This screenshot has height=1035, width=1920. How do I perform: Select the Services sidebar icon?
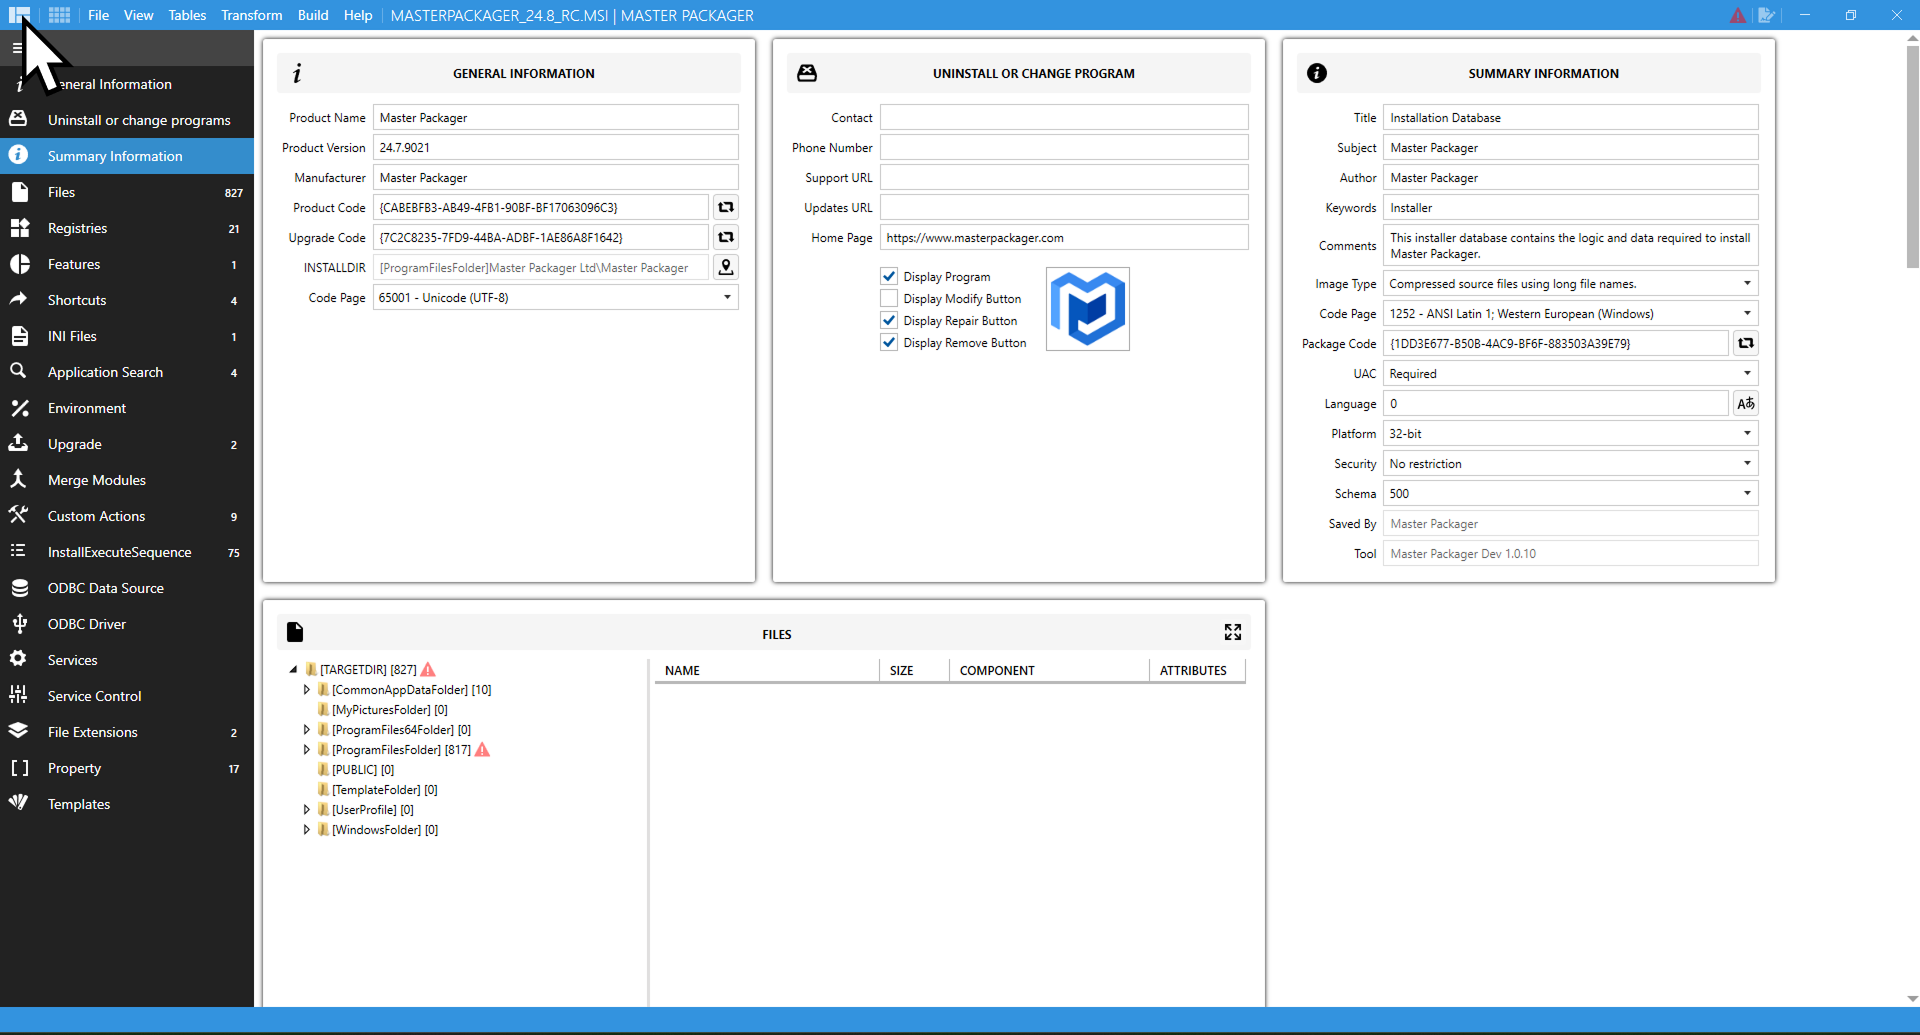(19, 659)
